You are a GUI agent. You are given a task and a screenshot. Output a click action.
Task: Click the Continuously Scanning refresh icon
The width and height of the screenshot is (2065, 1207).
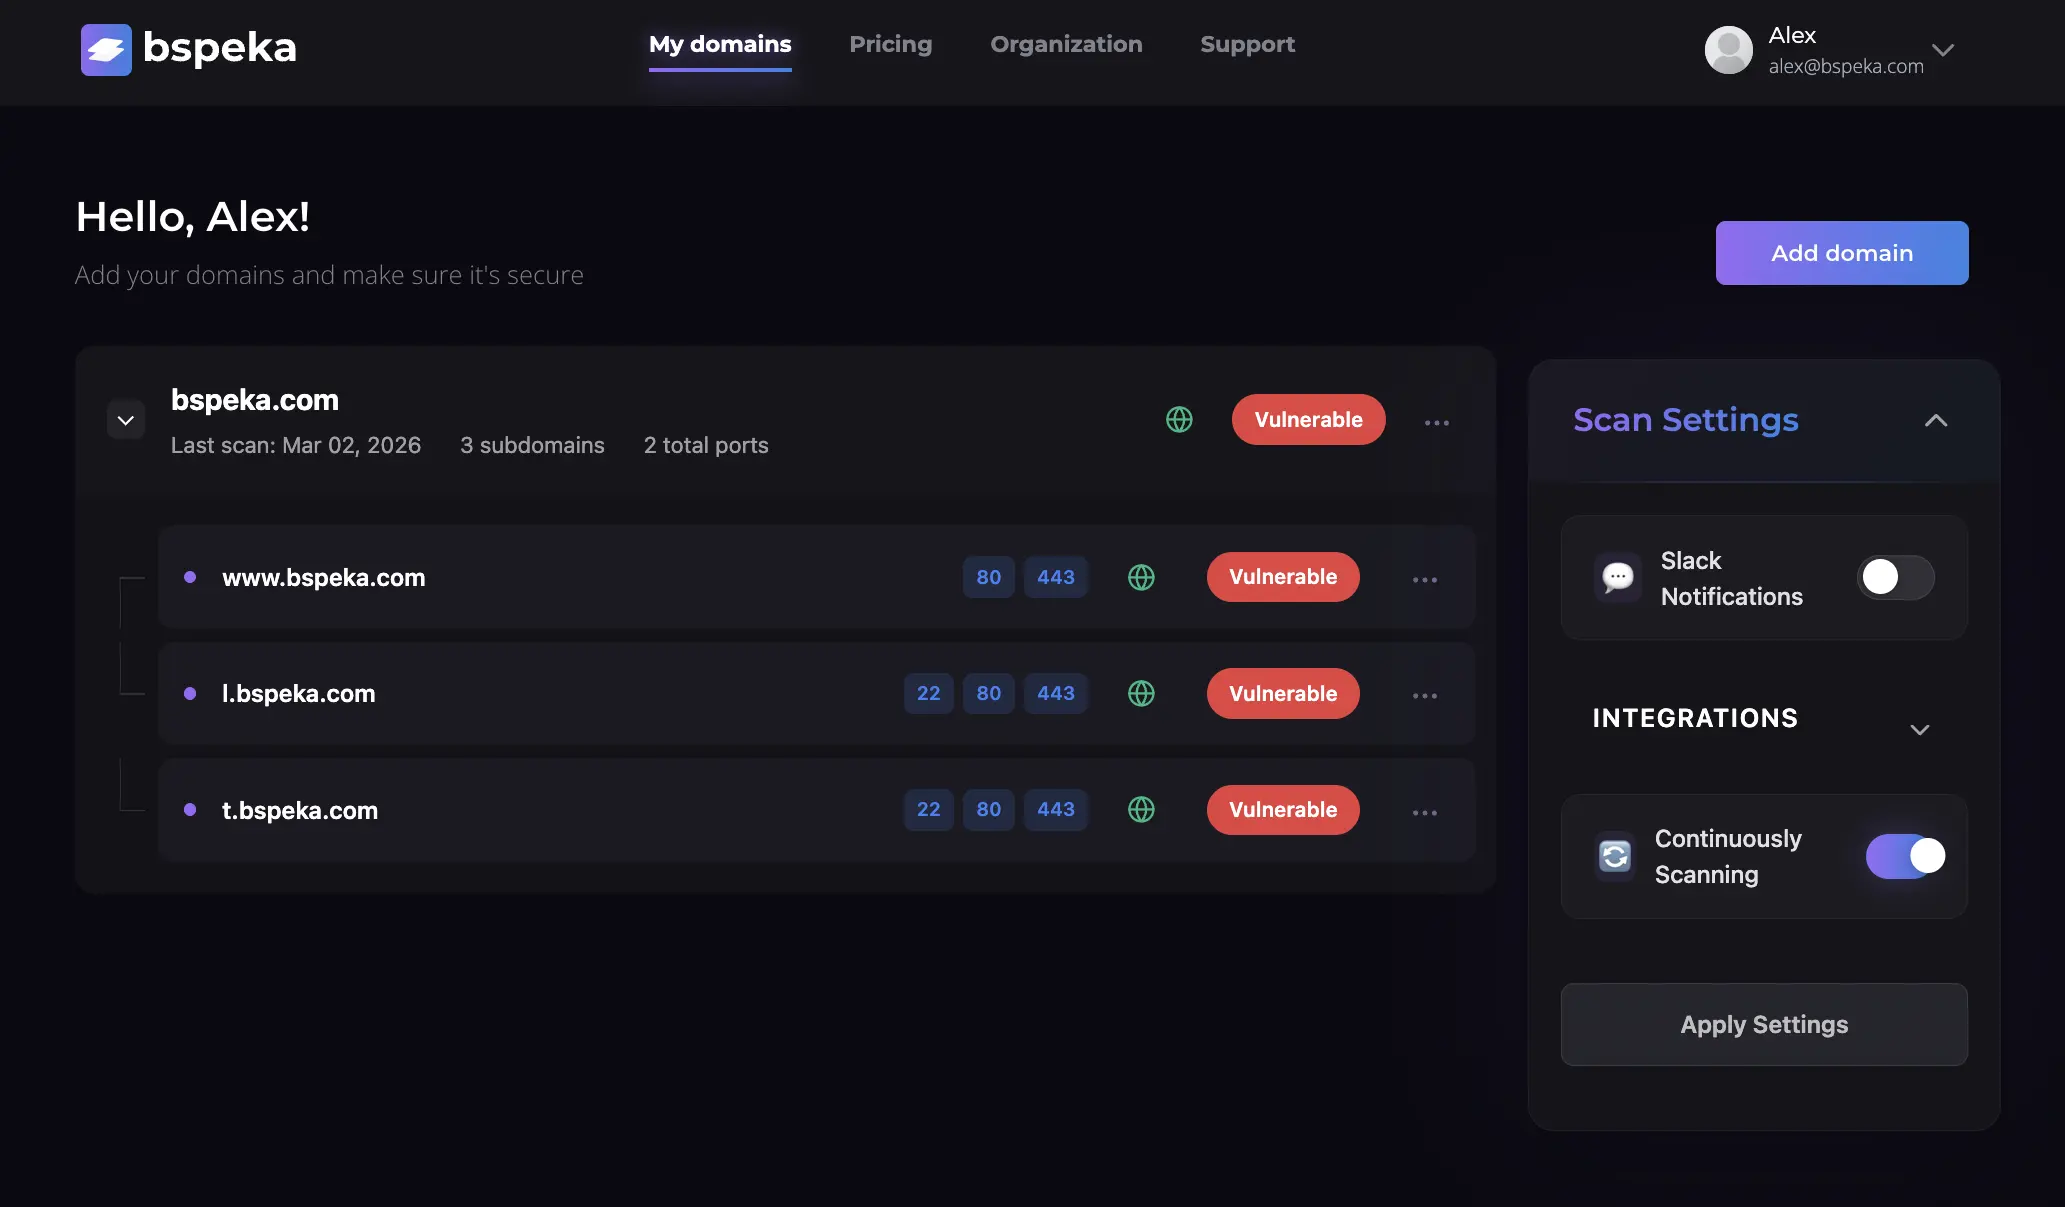tap(1614, 856)
